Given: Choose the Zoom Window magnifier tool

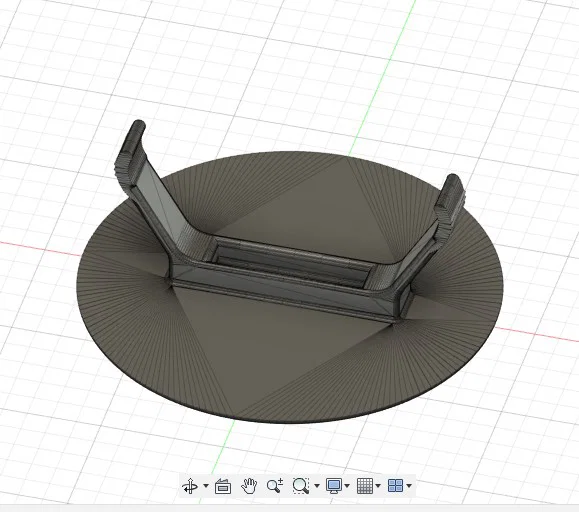Looking at the screenshot, I should point(301,486).
